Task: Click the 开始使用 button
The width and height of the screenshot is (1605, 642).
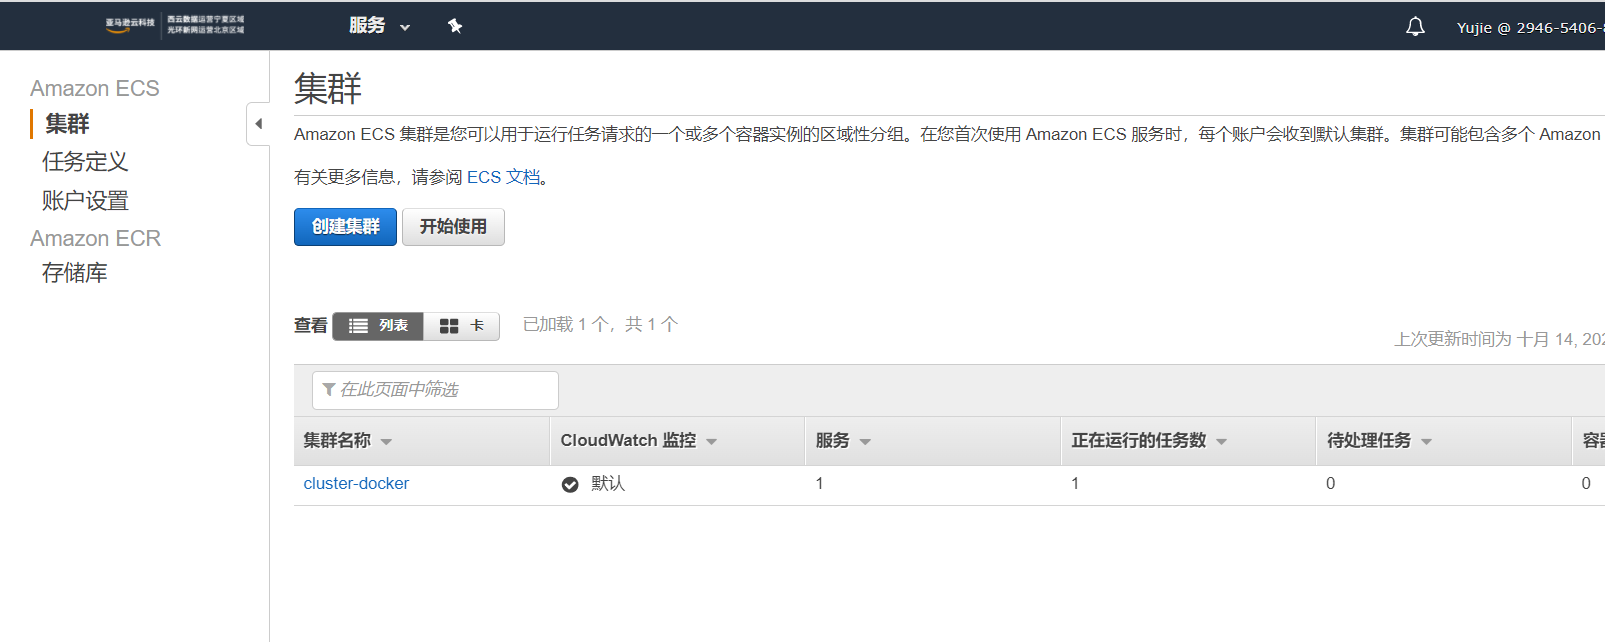Action: click(x=453, y=227)
